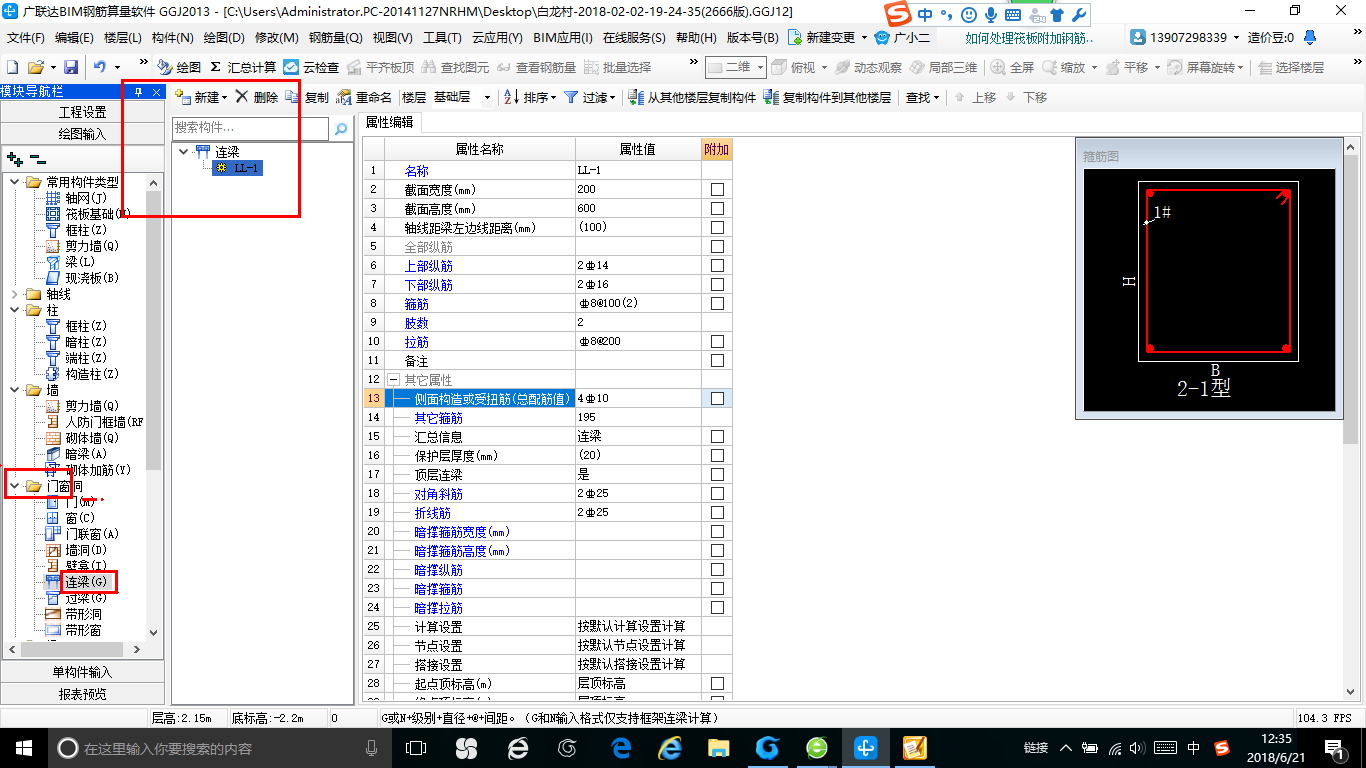This screenshot has width=1366, height=768.
Task: Launch 云检查 cloud check
Action: [x=311, y=67]
